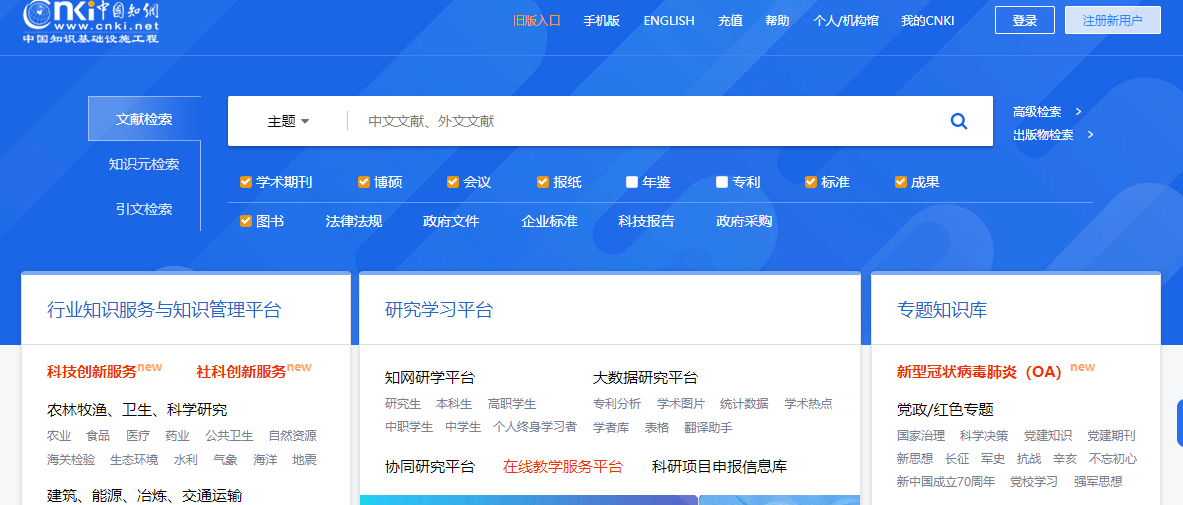Open 手机版 in the top navigation
Screen dimensions: 1183x505
(x=601, y=20)
